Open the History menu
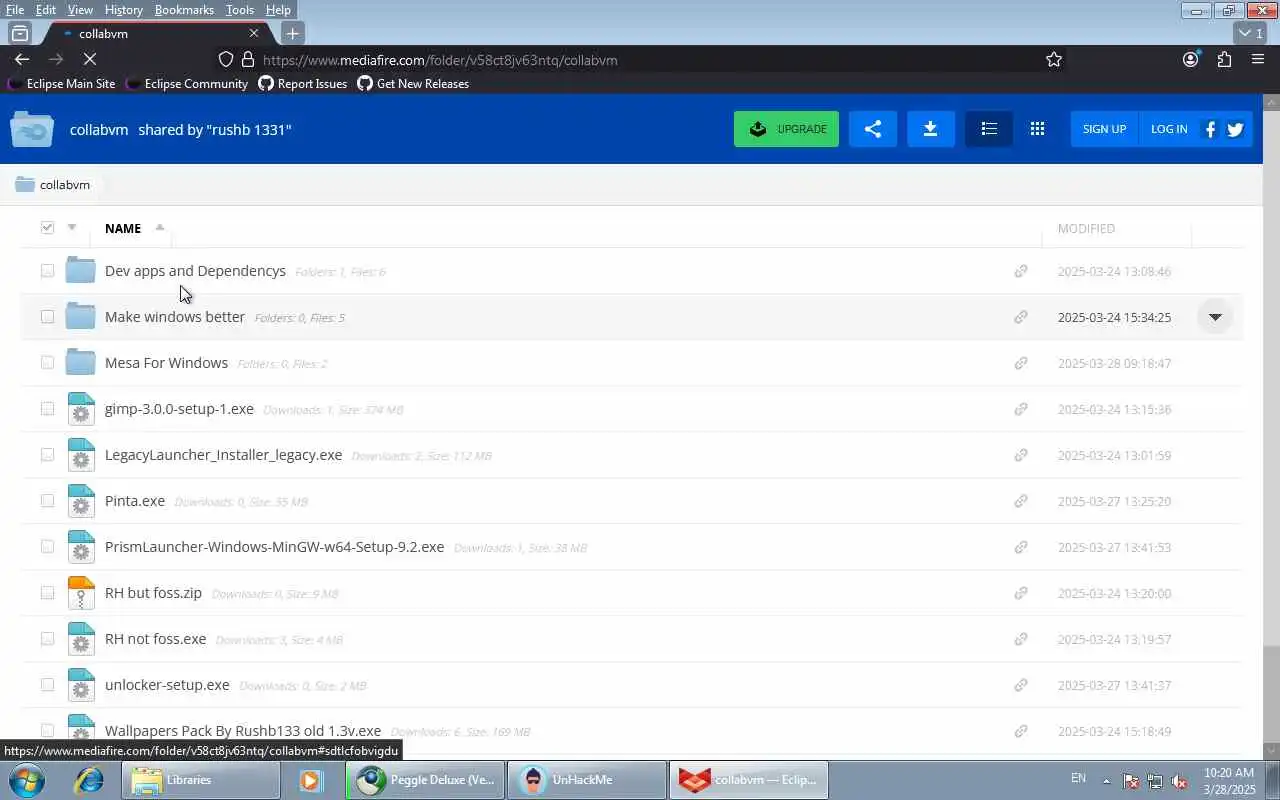Viewport: 1280px width, 800px height. point(123,9)
